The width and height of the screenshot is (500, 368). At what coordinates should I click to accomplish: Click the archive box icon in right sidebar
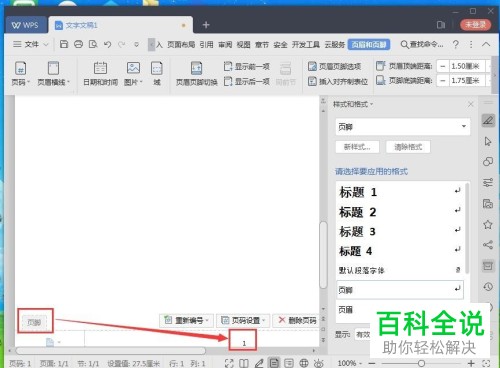(x=488, y=266)
